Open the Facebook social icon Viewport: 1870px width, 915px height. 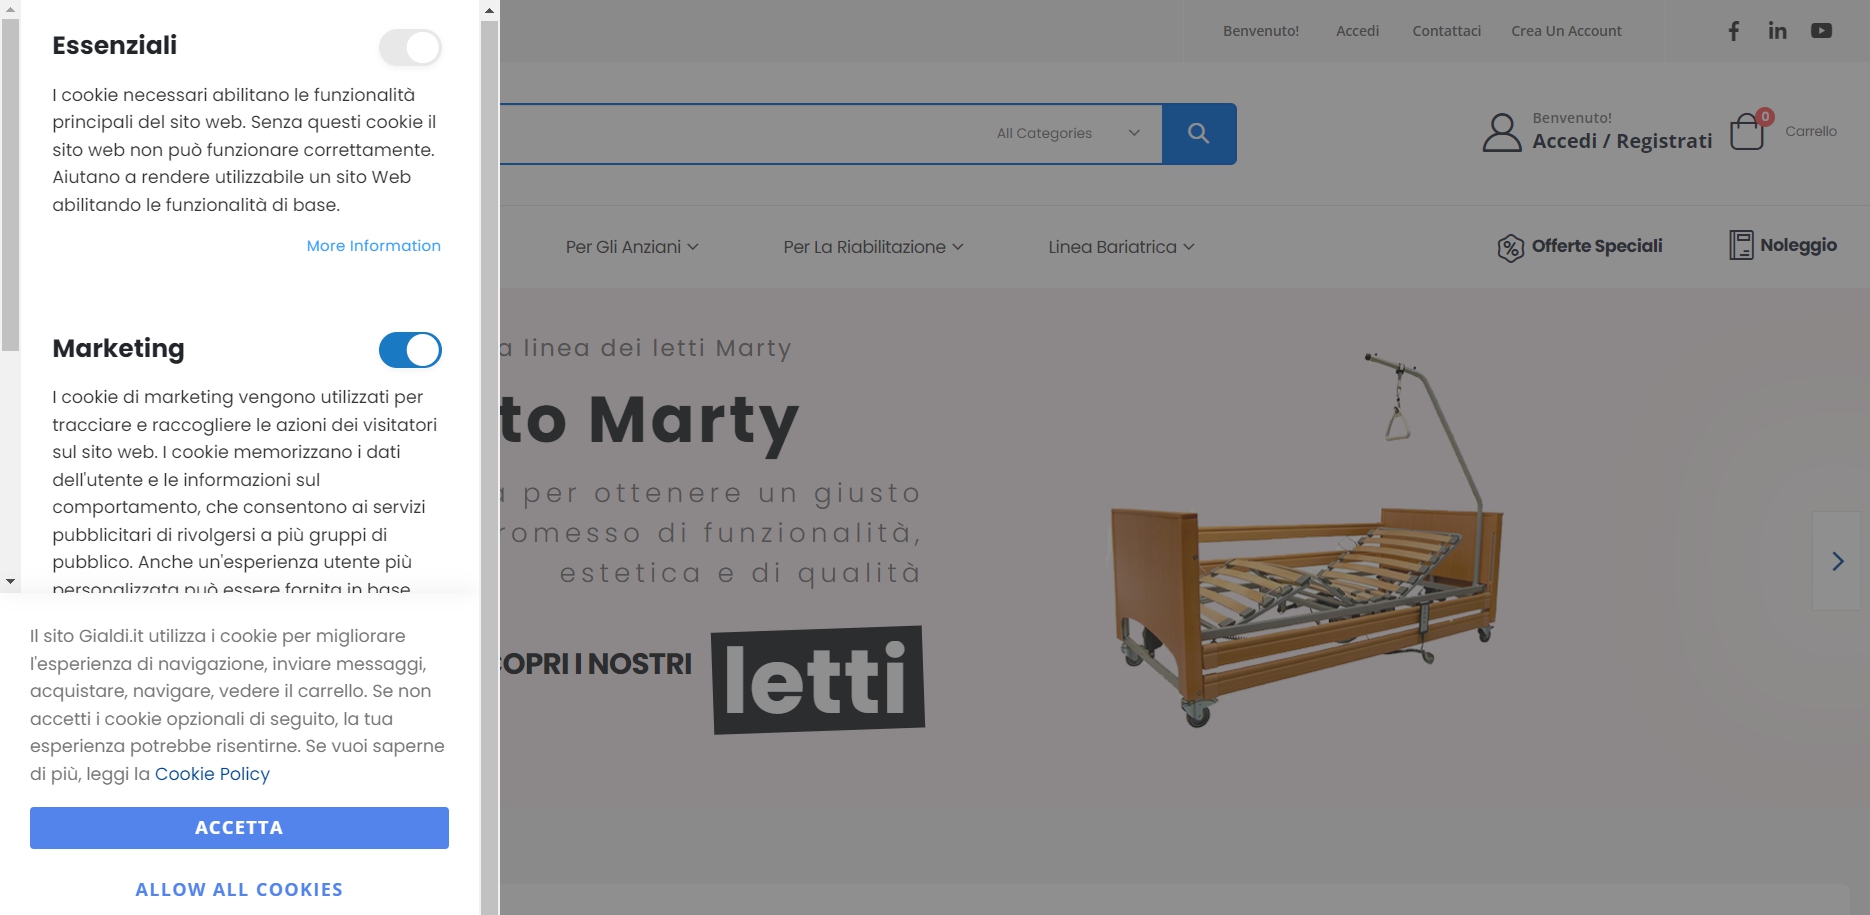[1734, 31]
